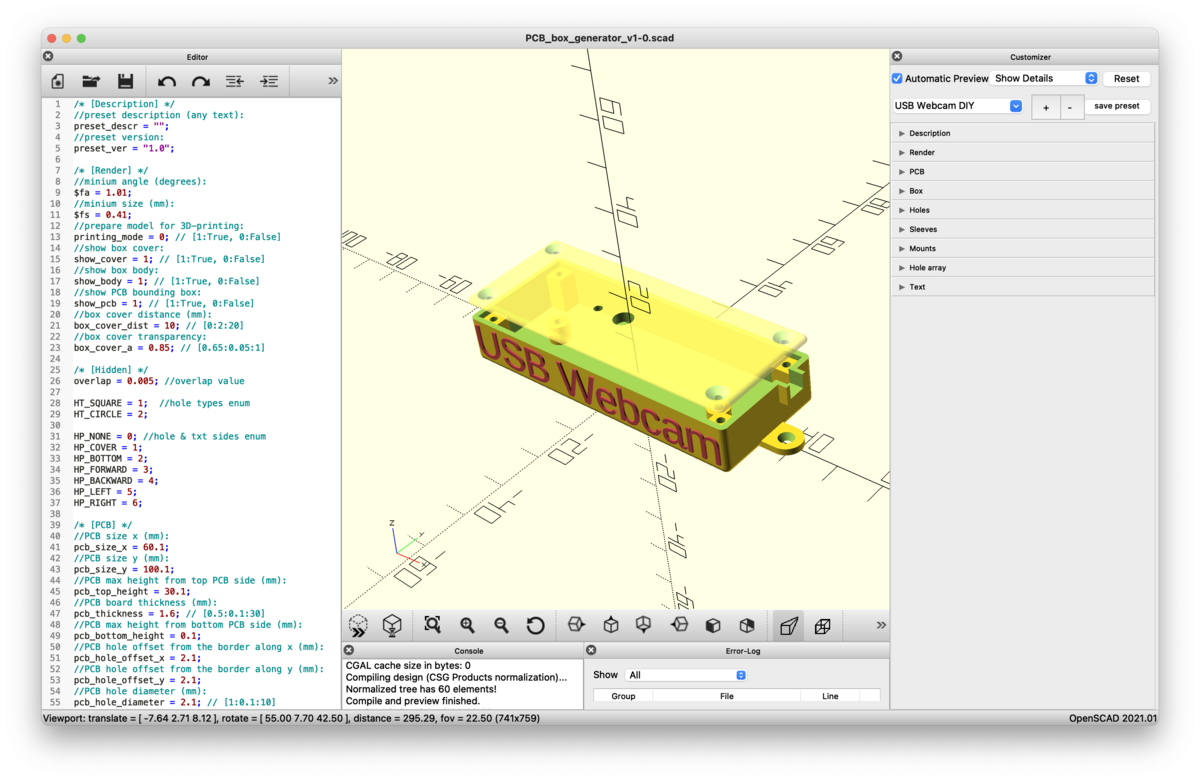Unindent code with the Editor toolbar icon
Image resolution: width=1200 pixels, height=780 pixels.
(x=235, y=81)
